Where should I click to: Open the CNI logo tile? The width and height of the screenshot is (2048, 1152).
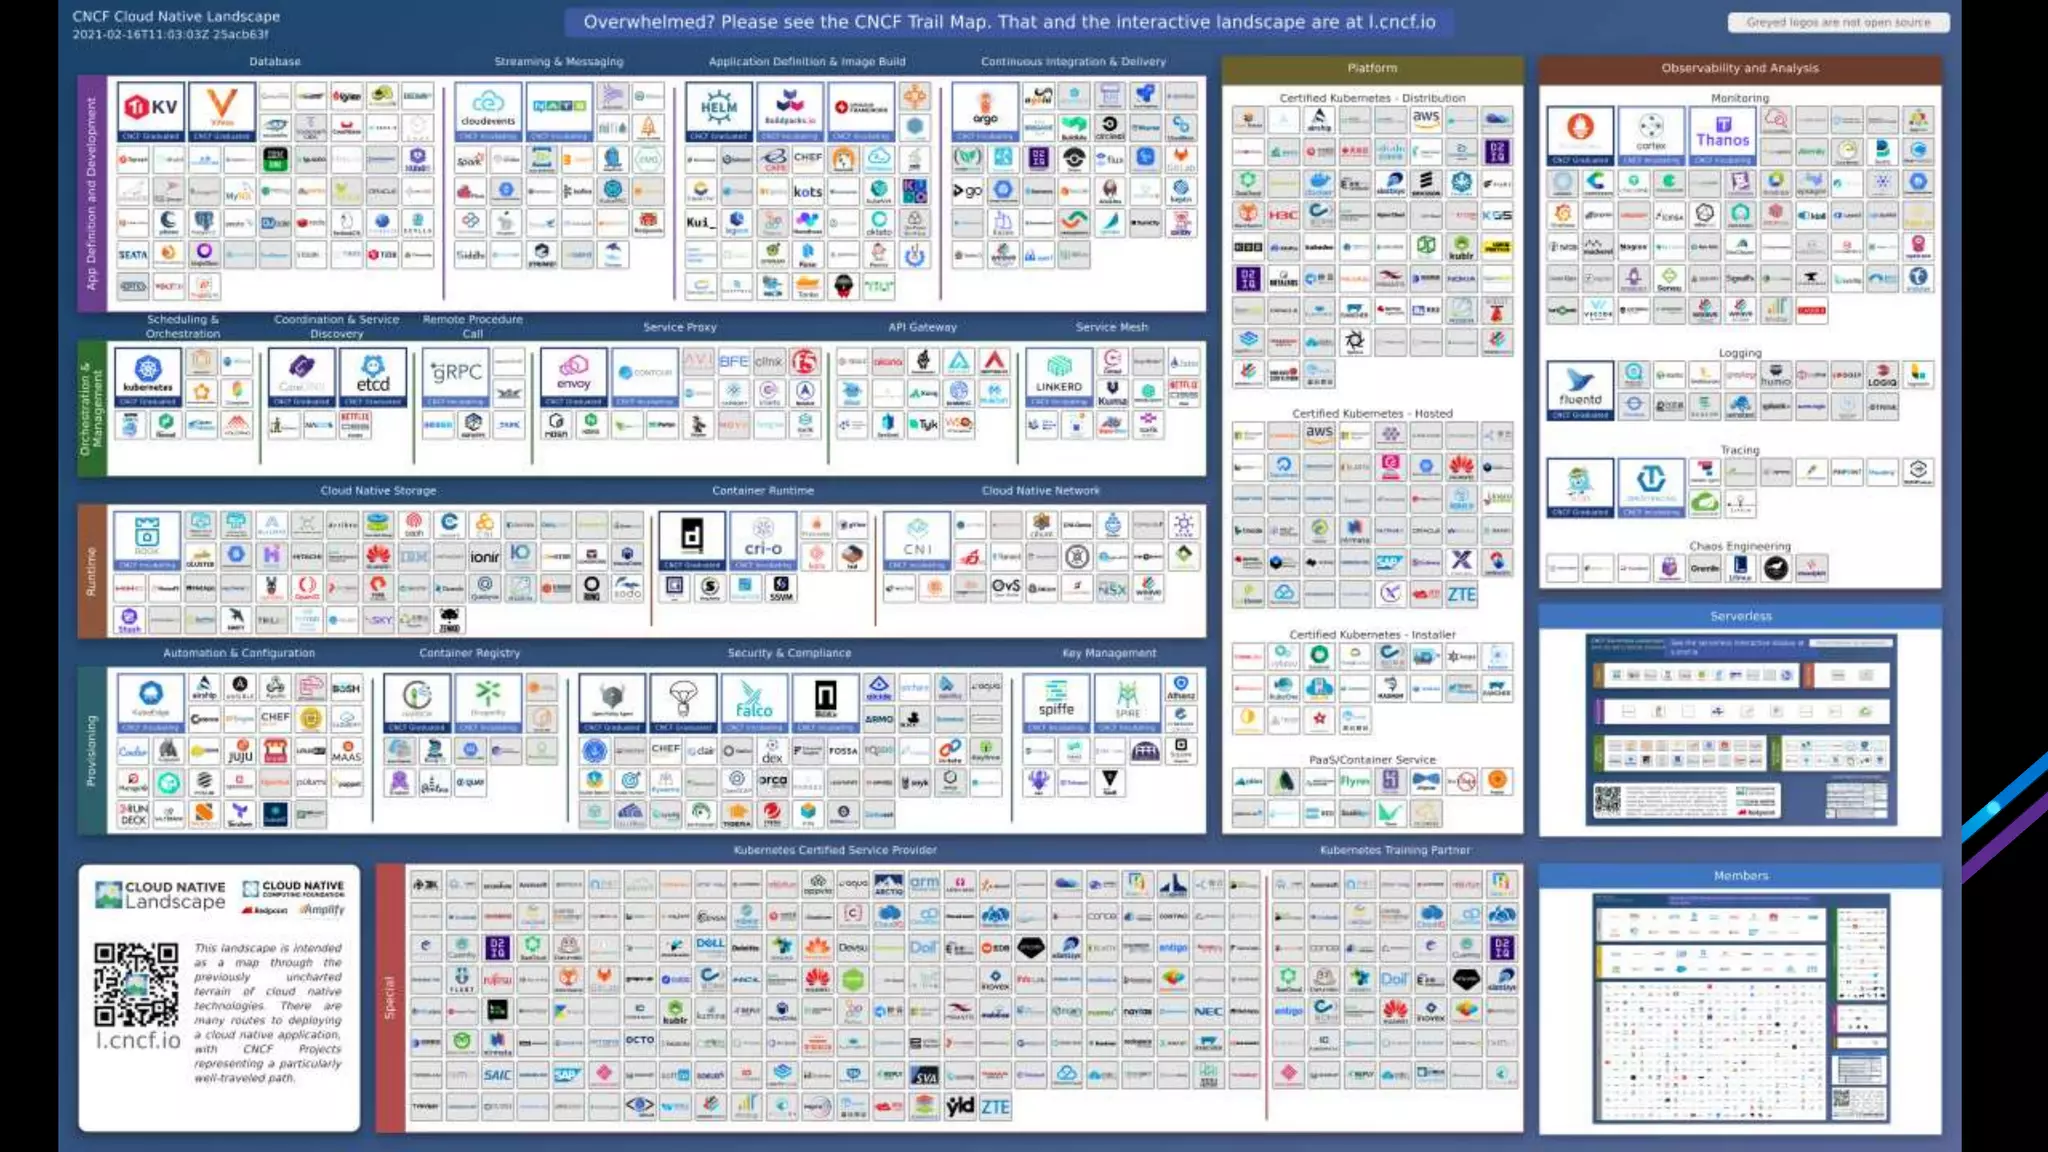point(917,540)
